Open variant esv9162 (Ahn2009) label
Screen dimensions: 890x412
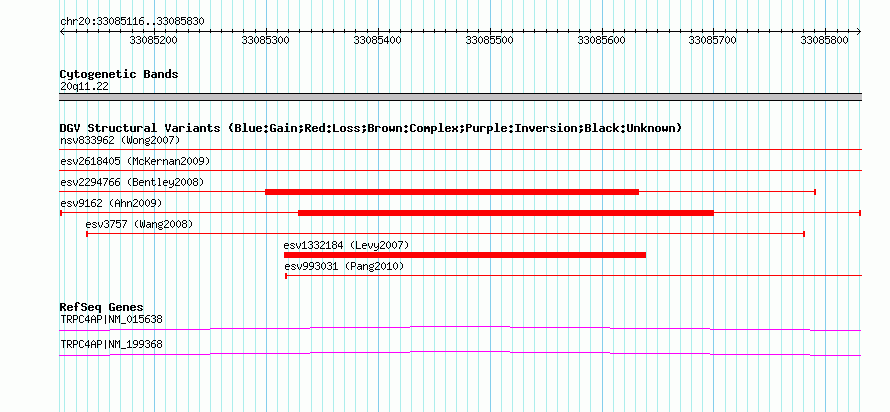coord(111,203)
